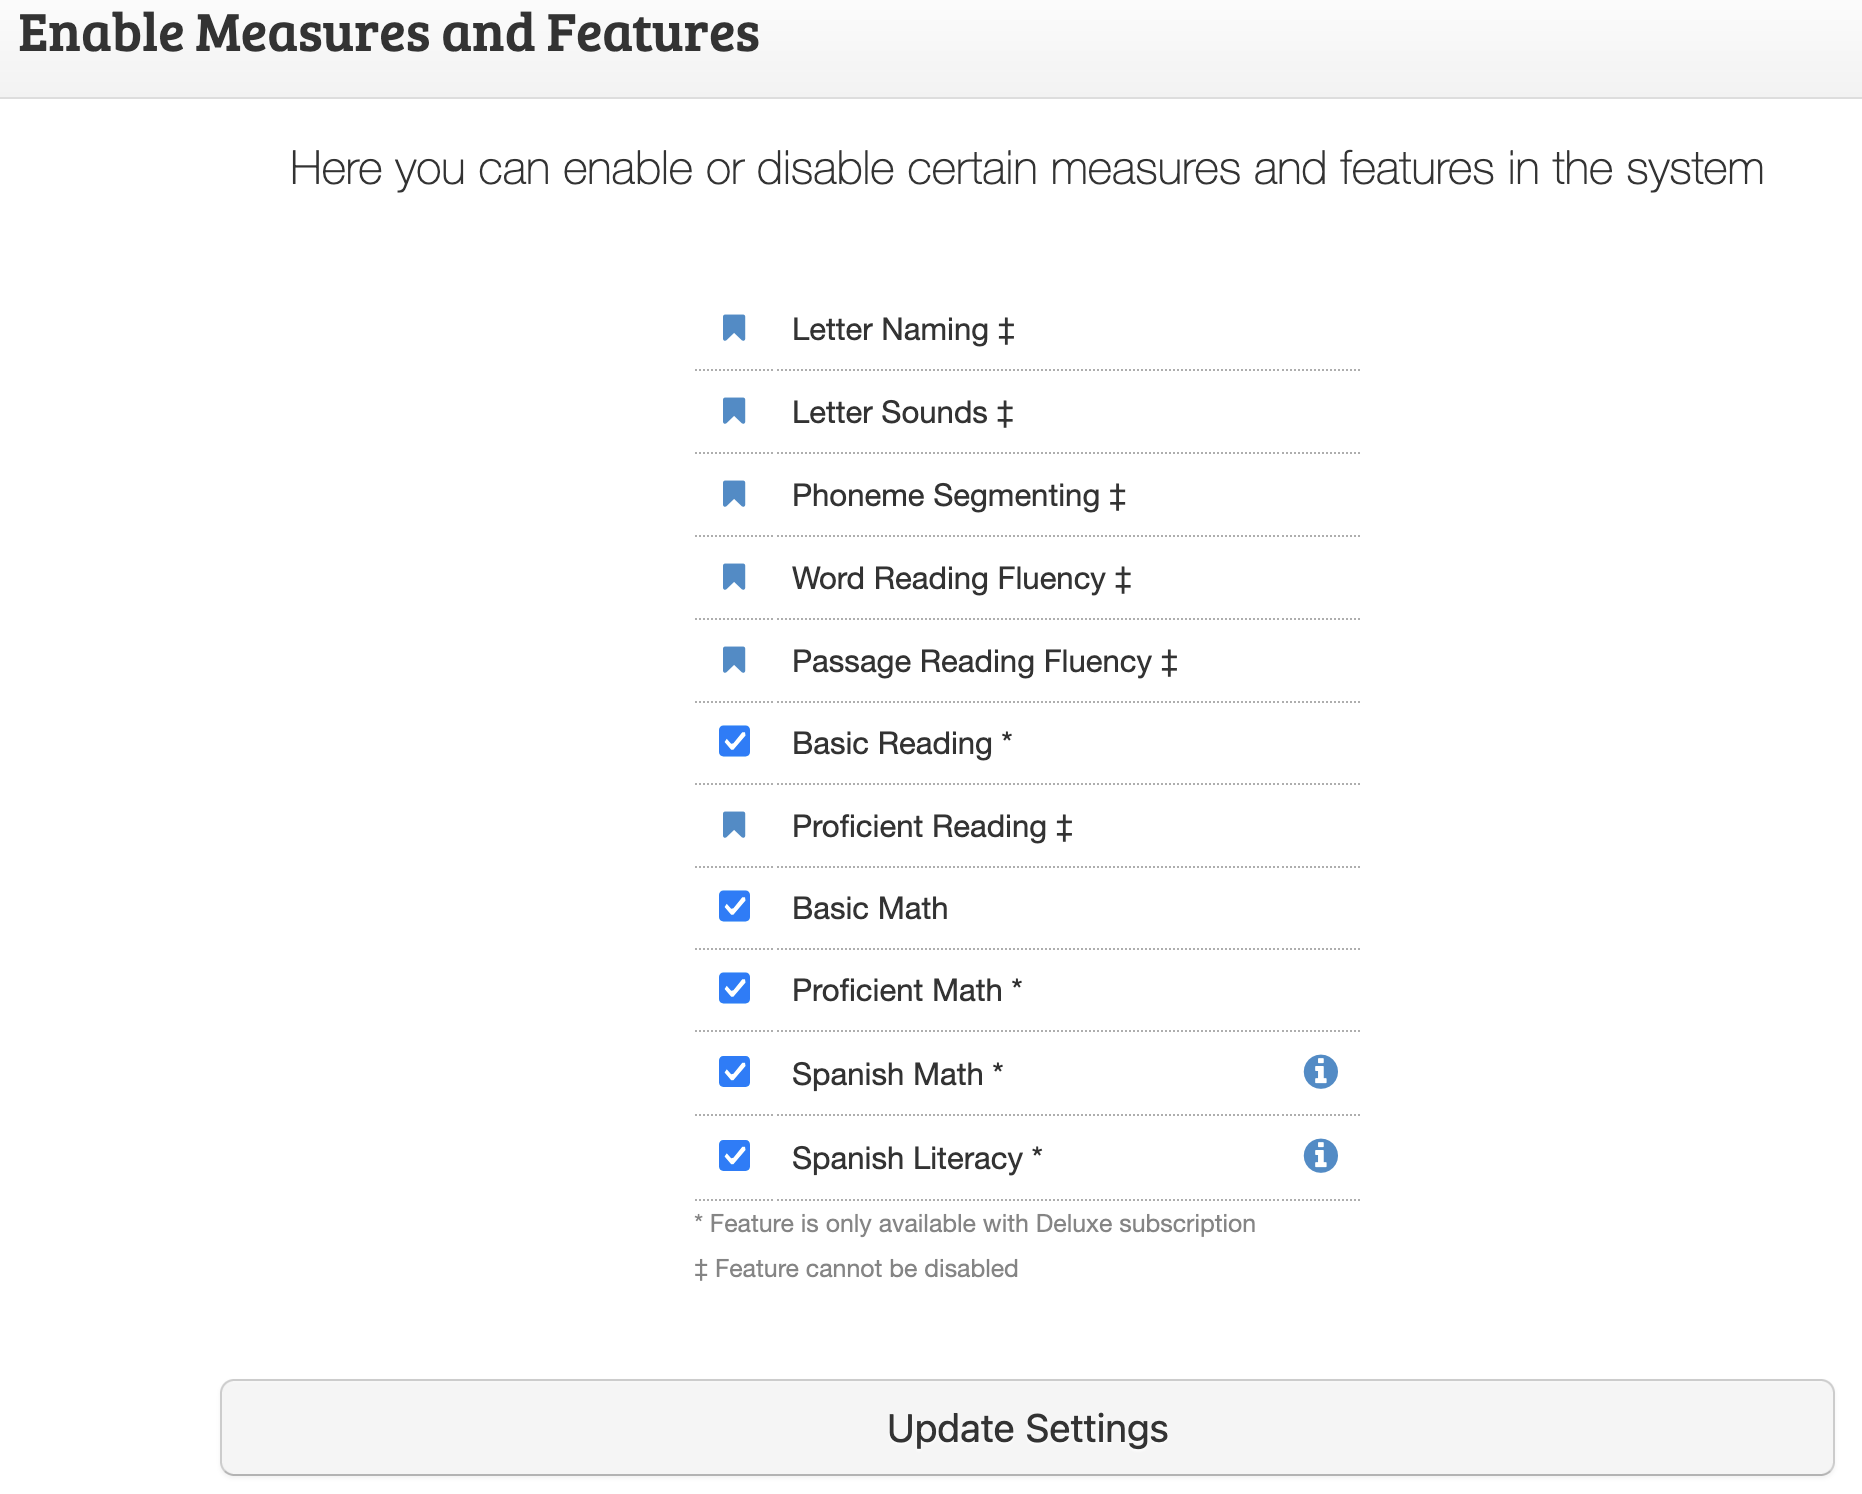This screenshot has width=1862, height=1494.
Task: Click the Phoneme Segmenting bookmark icon
Action: tap(734, 494)
